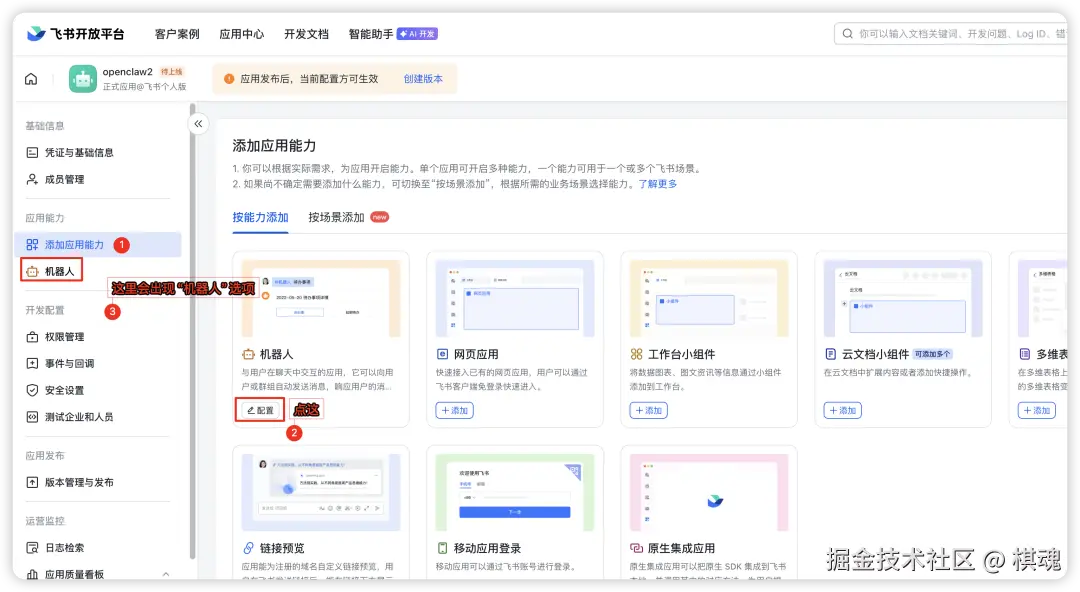This screenshot has height=592, width=1080.
Task: Collapse the sidebar with the double-chevron button
Action: tap(198, 124)
